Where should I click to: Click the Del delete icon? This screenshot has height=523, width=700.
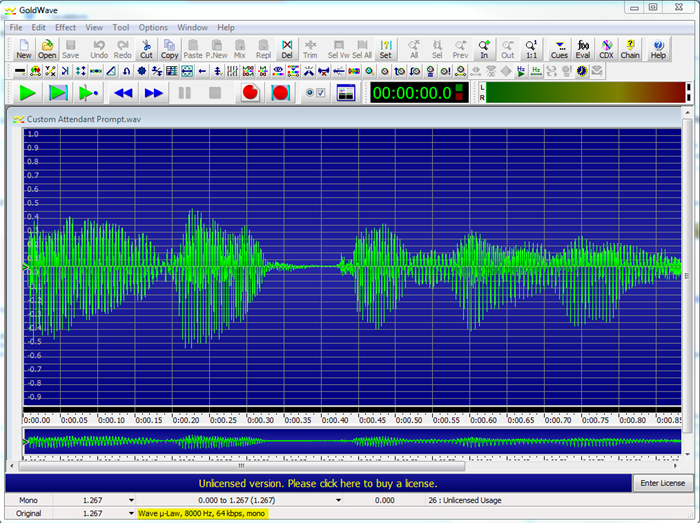tap(287, 49)
